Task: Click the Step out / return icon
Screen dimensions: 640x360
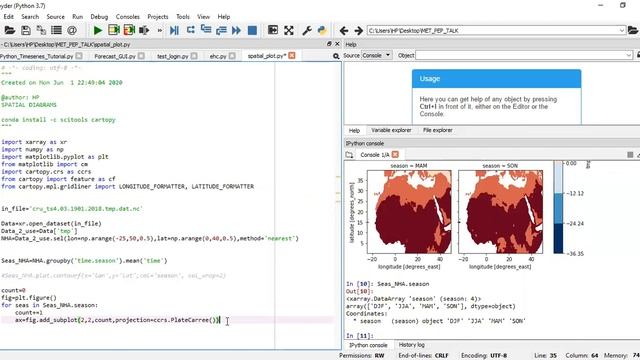Action: point(221,30)
